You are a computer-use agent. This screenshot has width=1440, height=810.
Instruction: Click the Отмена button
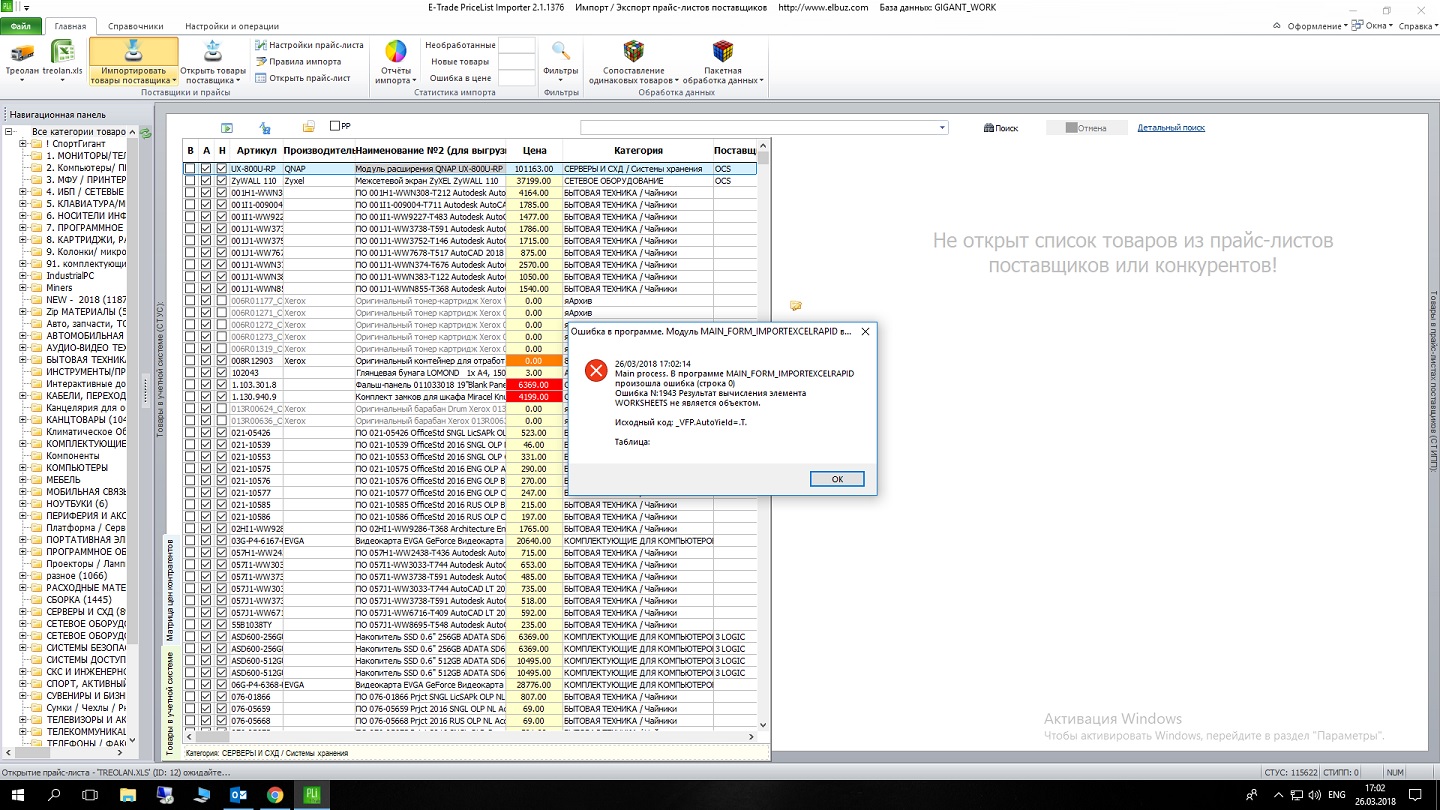1087,128
